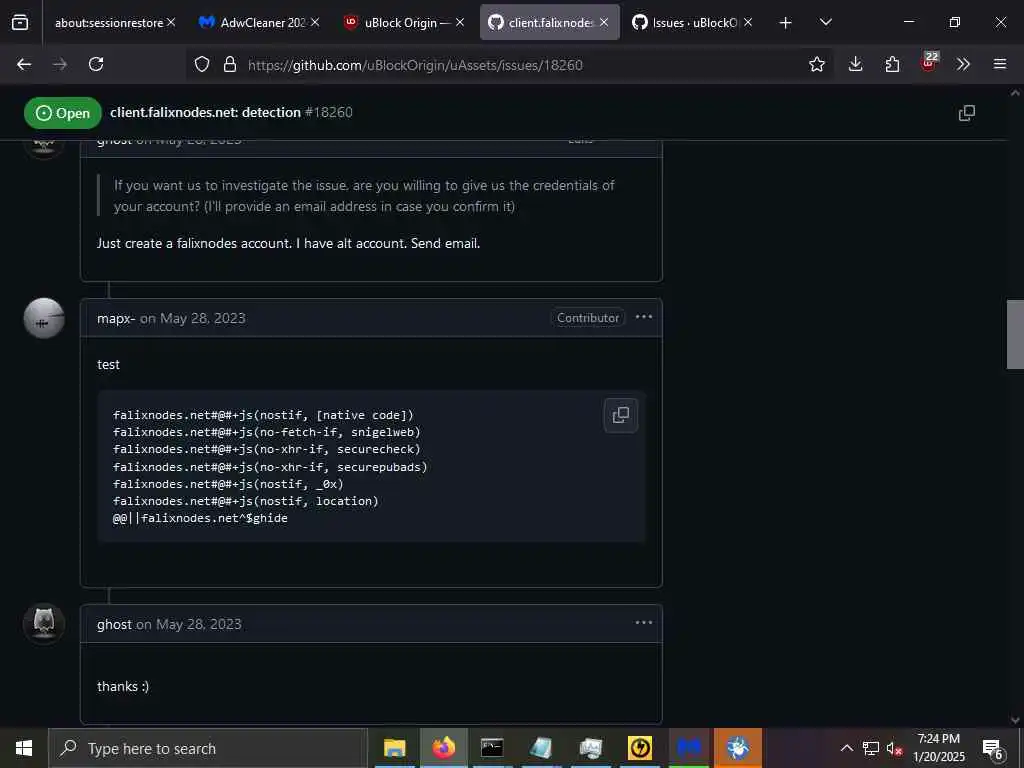The width and height of the screenshot is (1024, 768).
Task: Switch to about:sessionrestore tab
Action: point(108,22)
